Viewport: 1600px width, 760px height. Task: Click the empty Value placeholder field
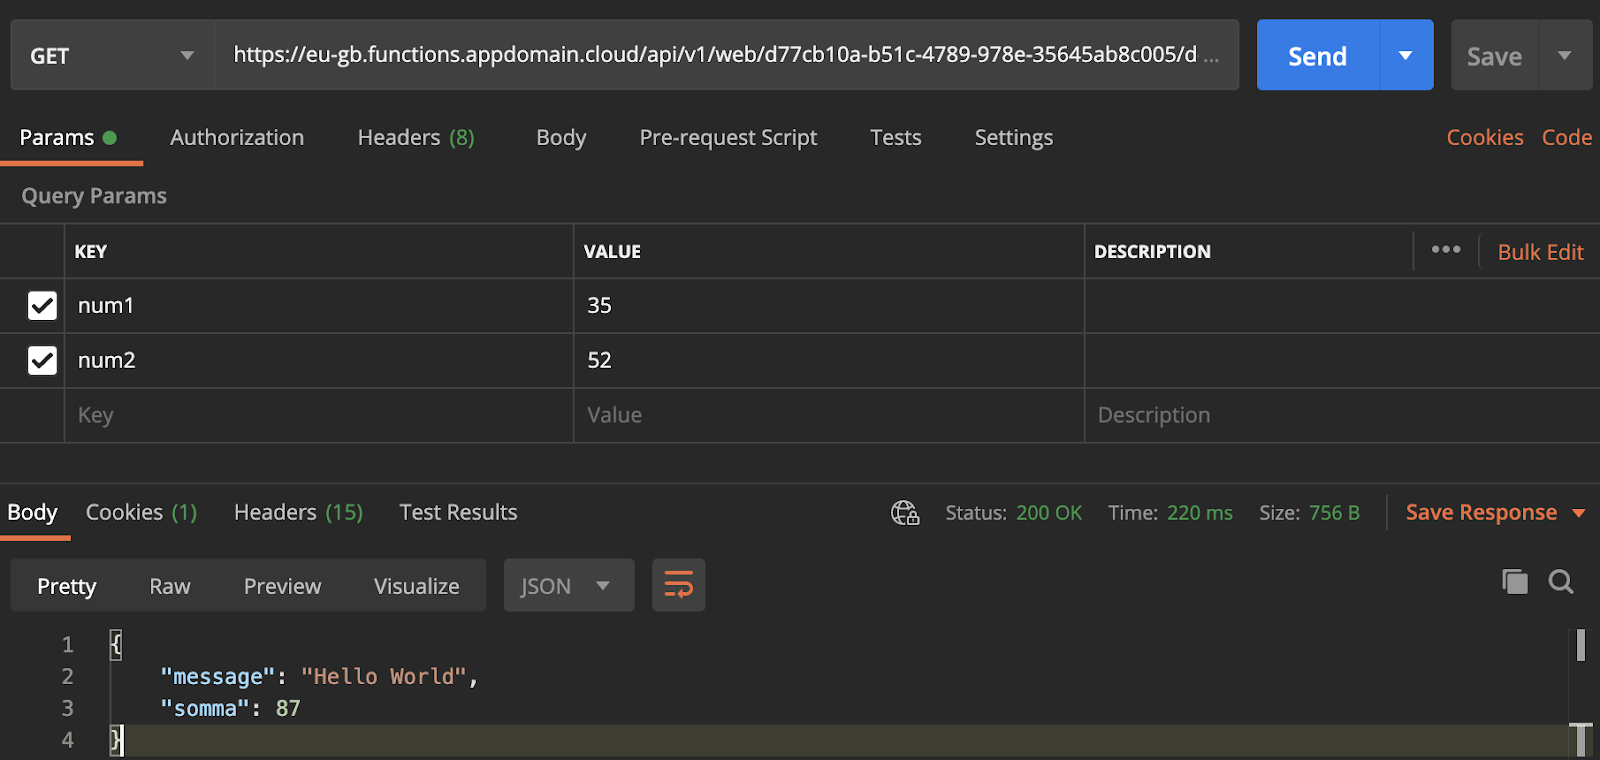[829, 416]
